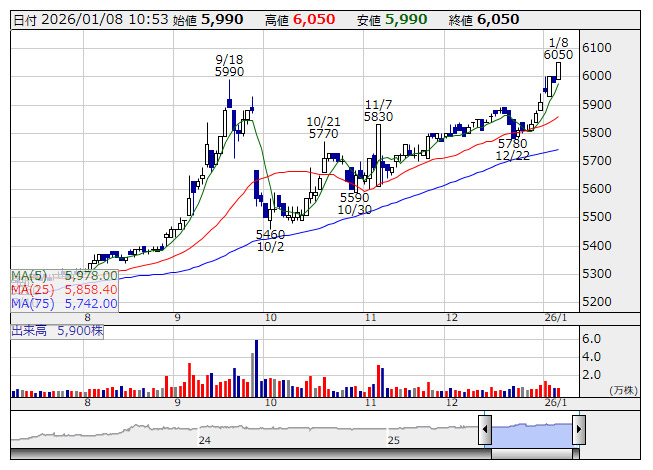
Task: Click the 1/8 6050 high annotation
Action: [x=558, y=48]
